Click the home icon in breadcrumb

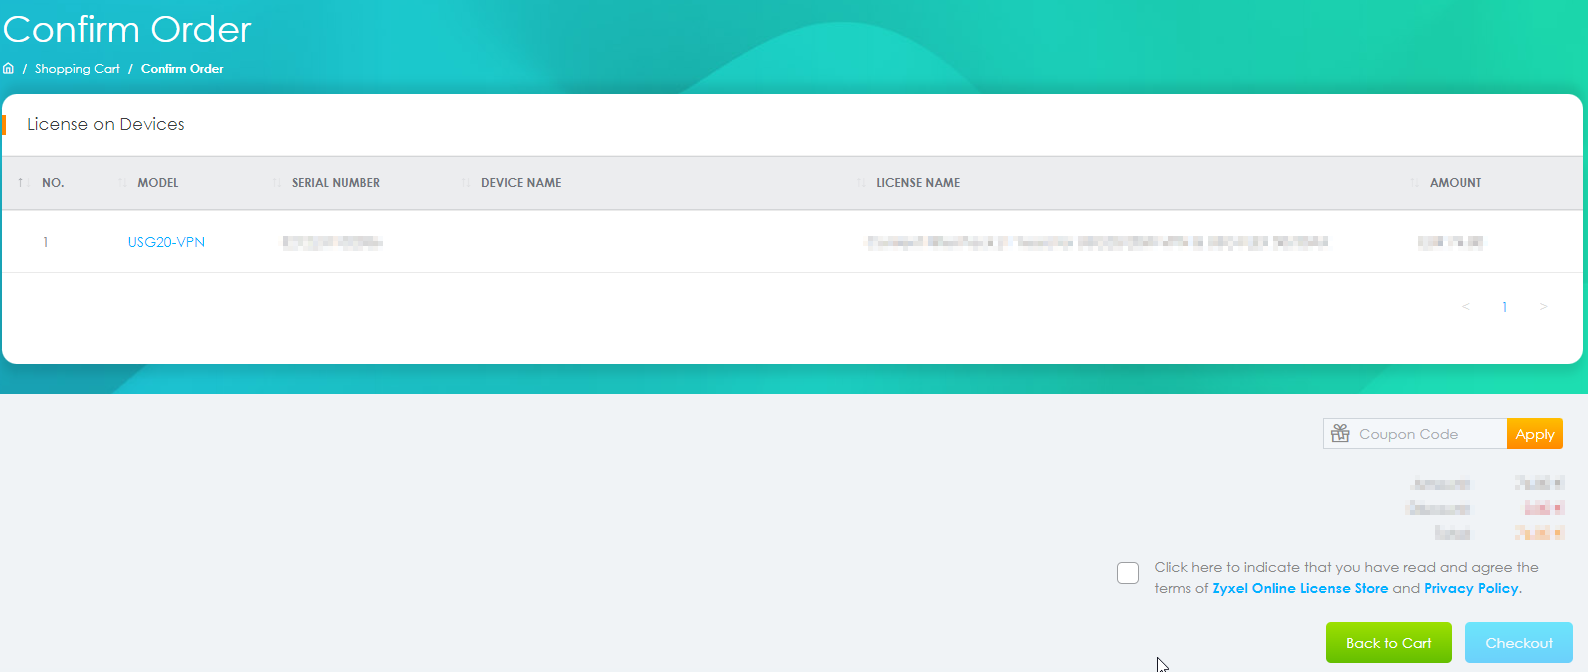click(x=9, y=69)
